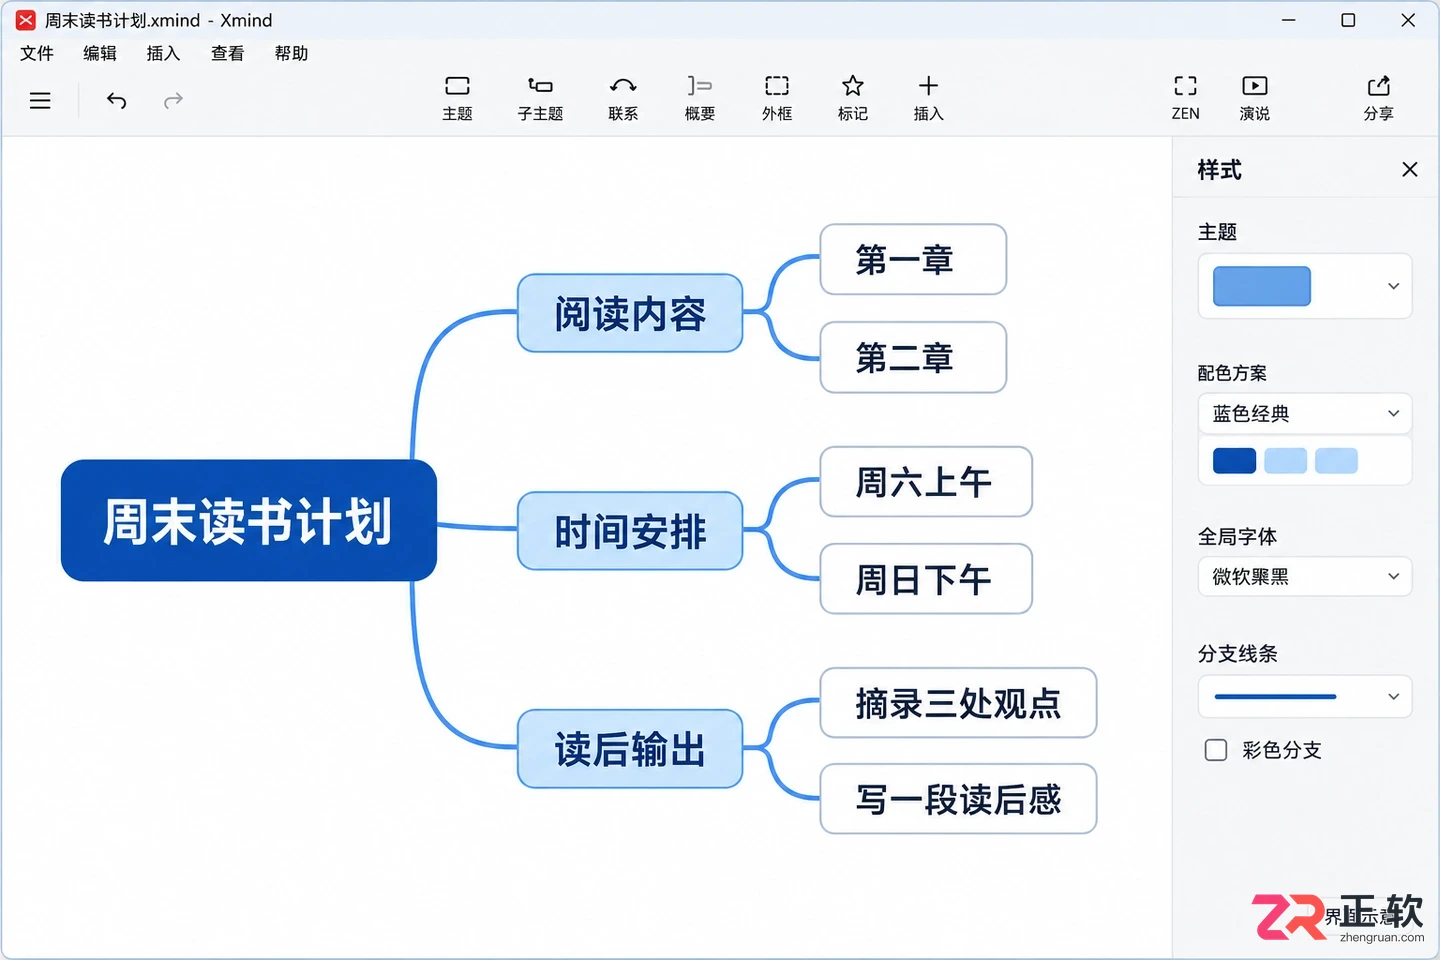The width and height of the screenshot is (1440, 960).
Task: Select the 读后输出 branch topic
Action: [630, 749]
